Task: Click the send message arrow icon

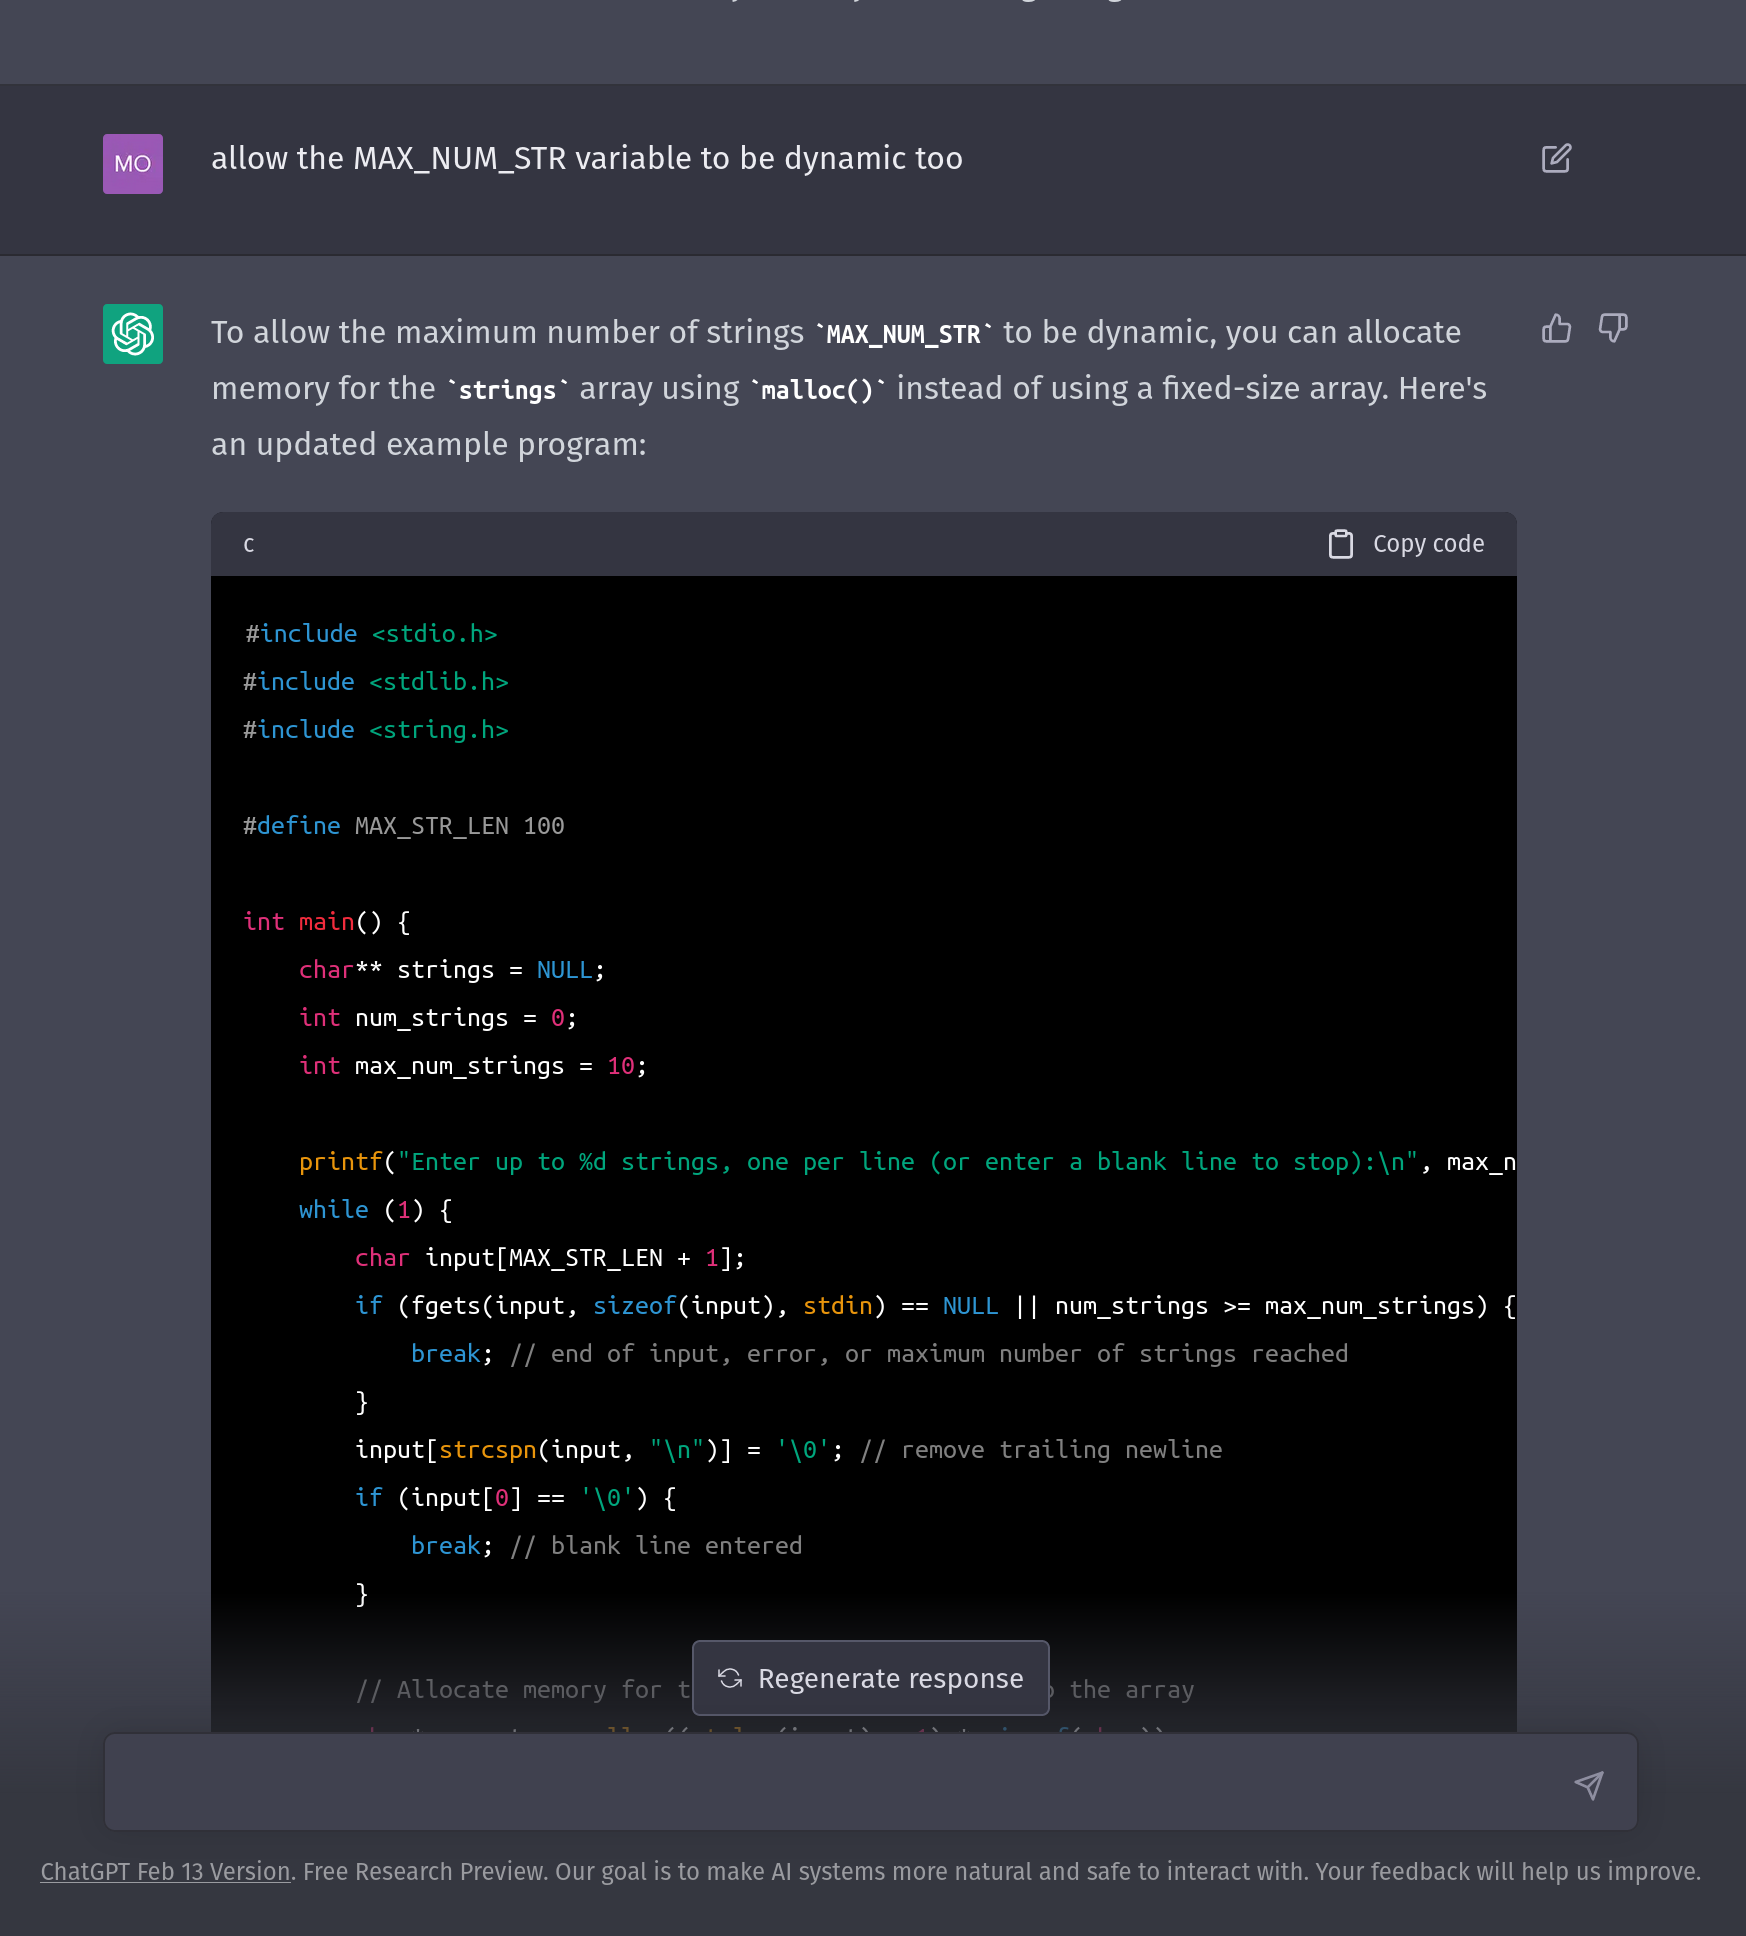Action: pos(1589,1784)
